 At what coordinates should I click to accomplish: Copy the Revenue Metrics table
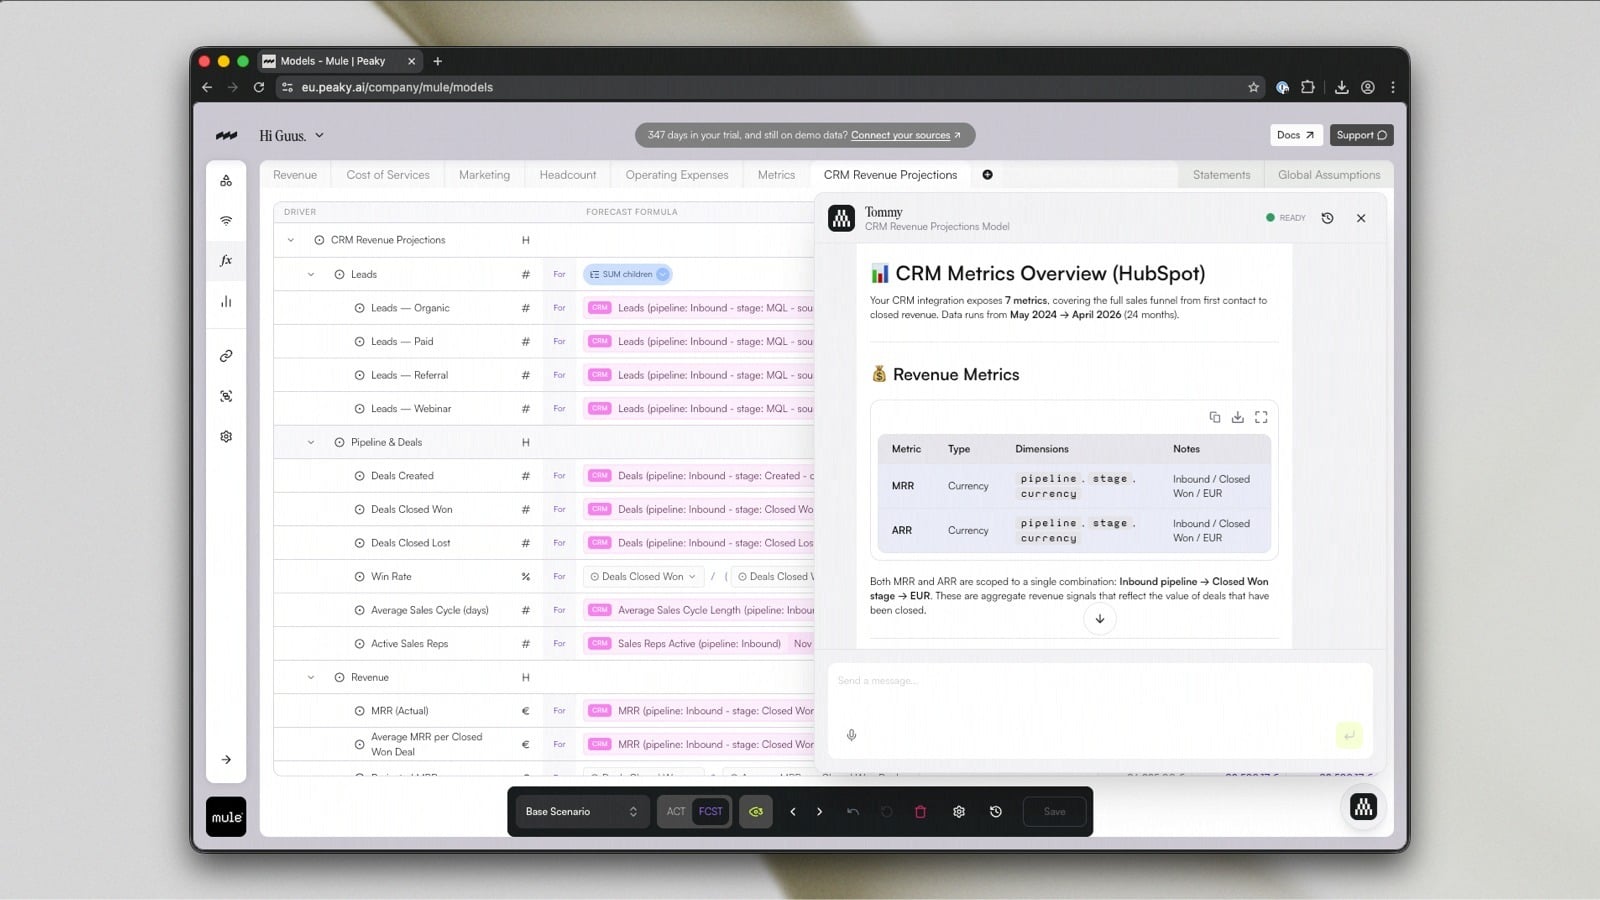pyautogui.click(x=1214, y=417)
